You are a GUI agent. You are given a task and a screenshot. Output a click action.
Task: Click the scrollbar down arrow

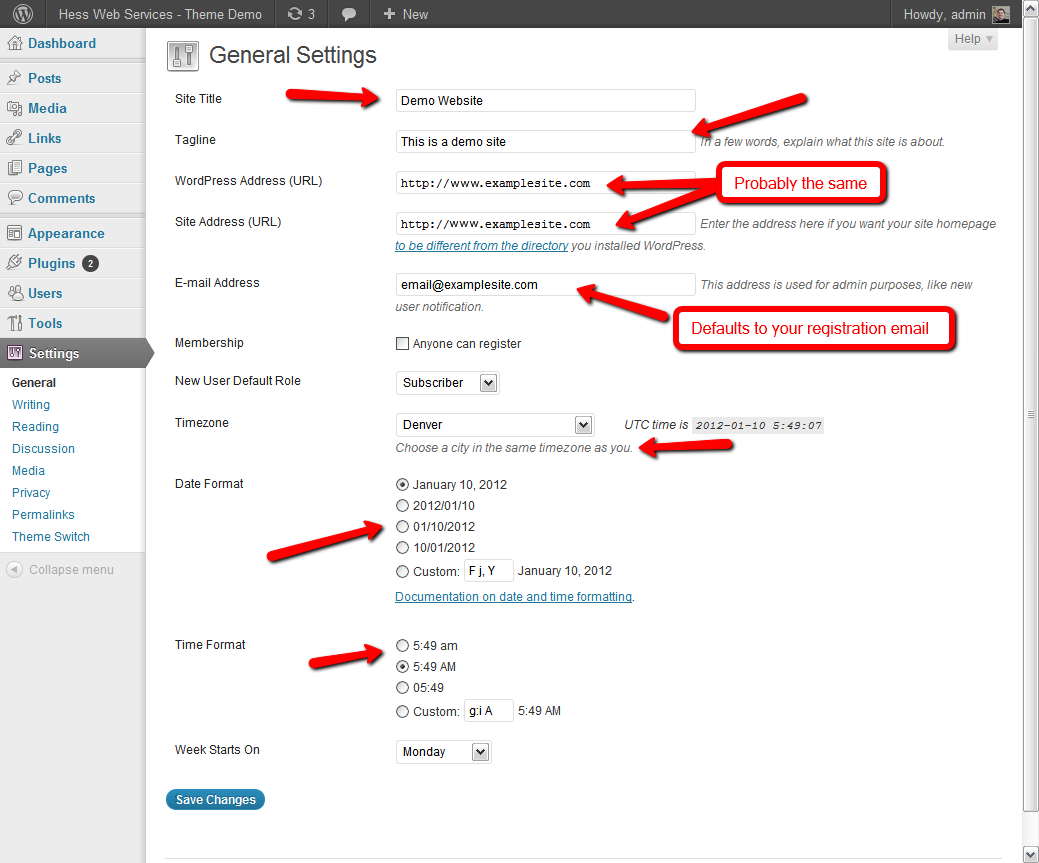[1030, 854]
